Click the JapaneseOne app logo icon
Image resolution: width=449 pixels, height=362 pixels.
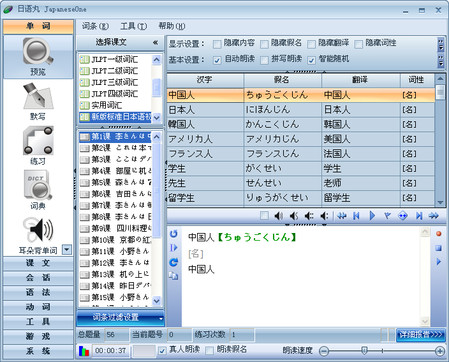coord(8,9)
